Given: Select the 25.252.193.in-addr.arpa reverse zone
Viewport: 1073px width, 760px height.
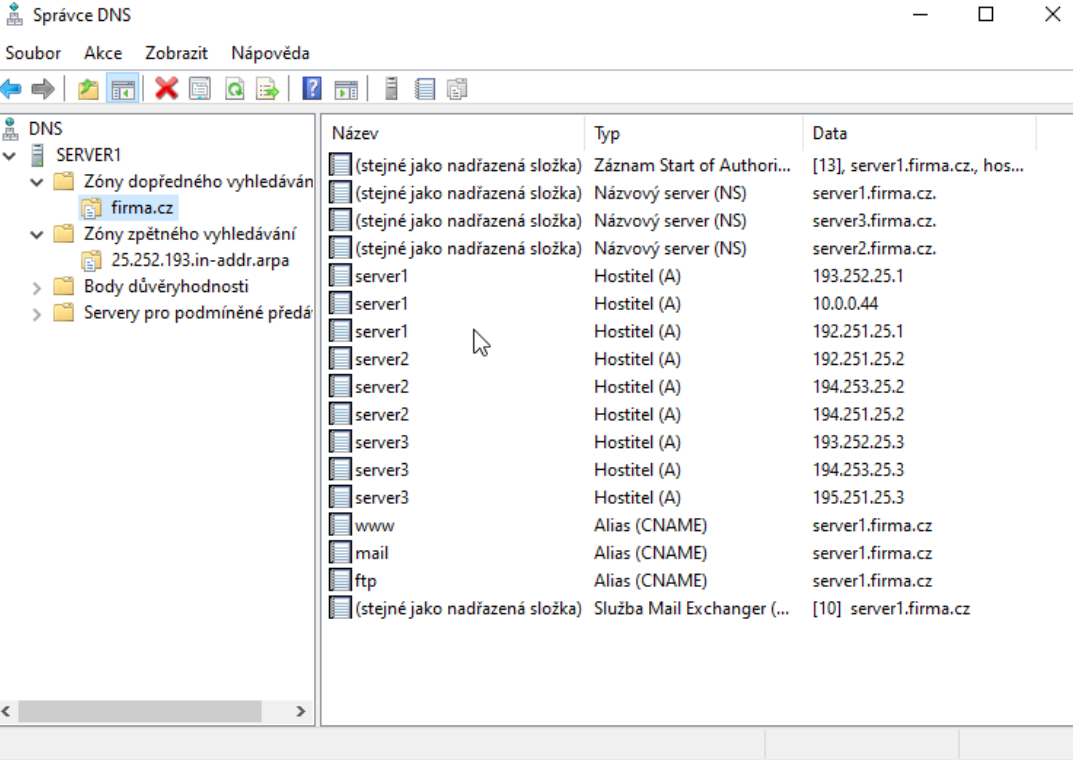Looking at the screenshot, I should click(x=200, y=261).
